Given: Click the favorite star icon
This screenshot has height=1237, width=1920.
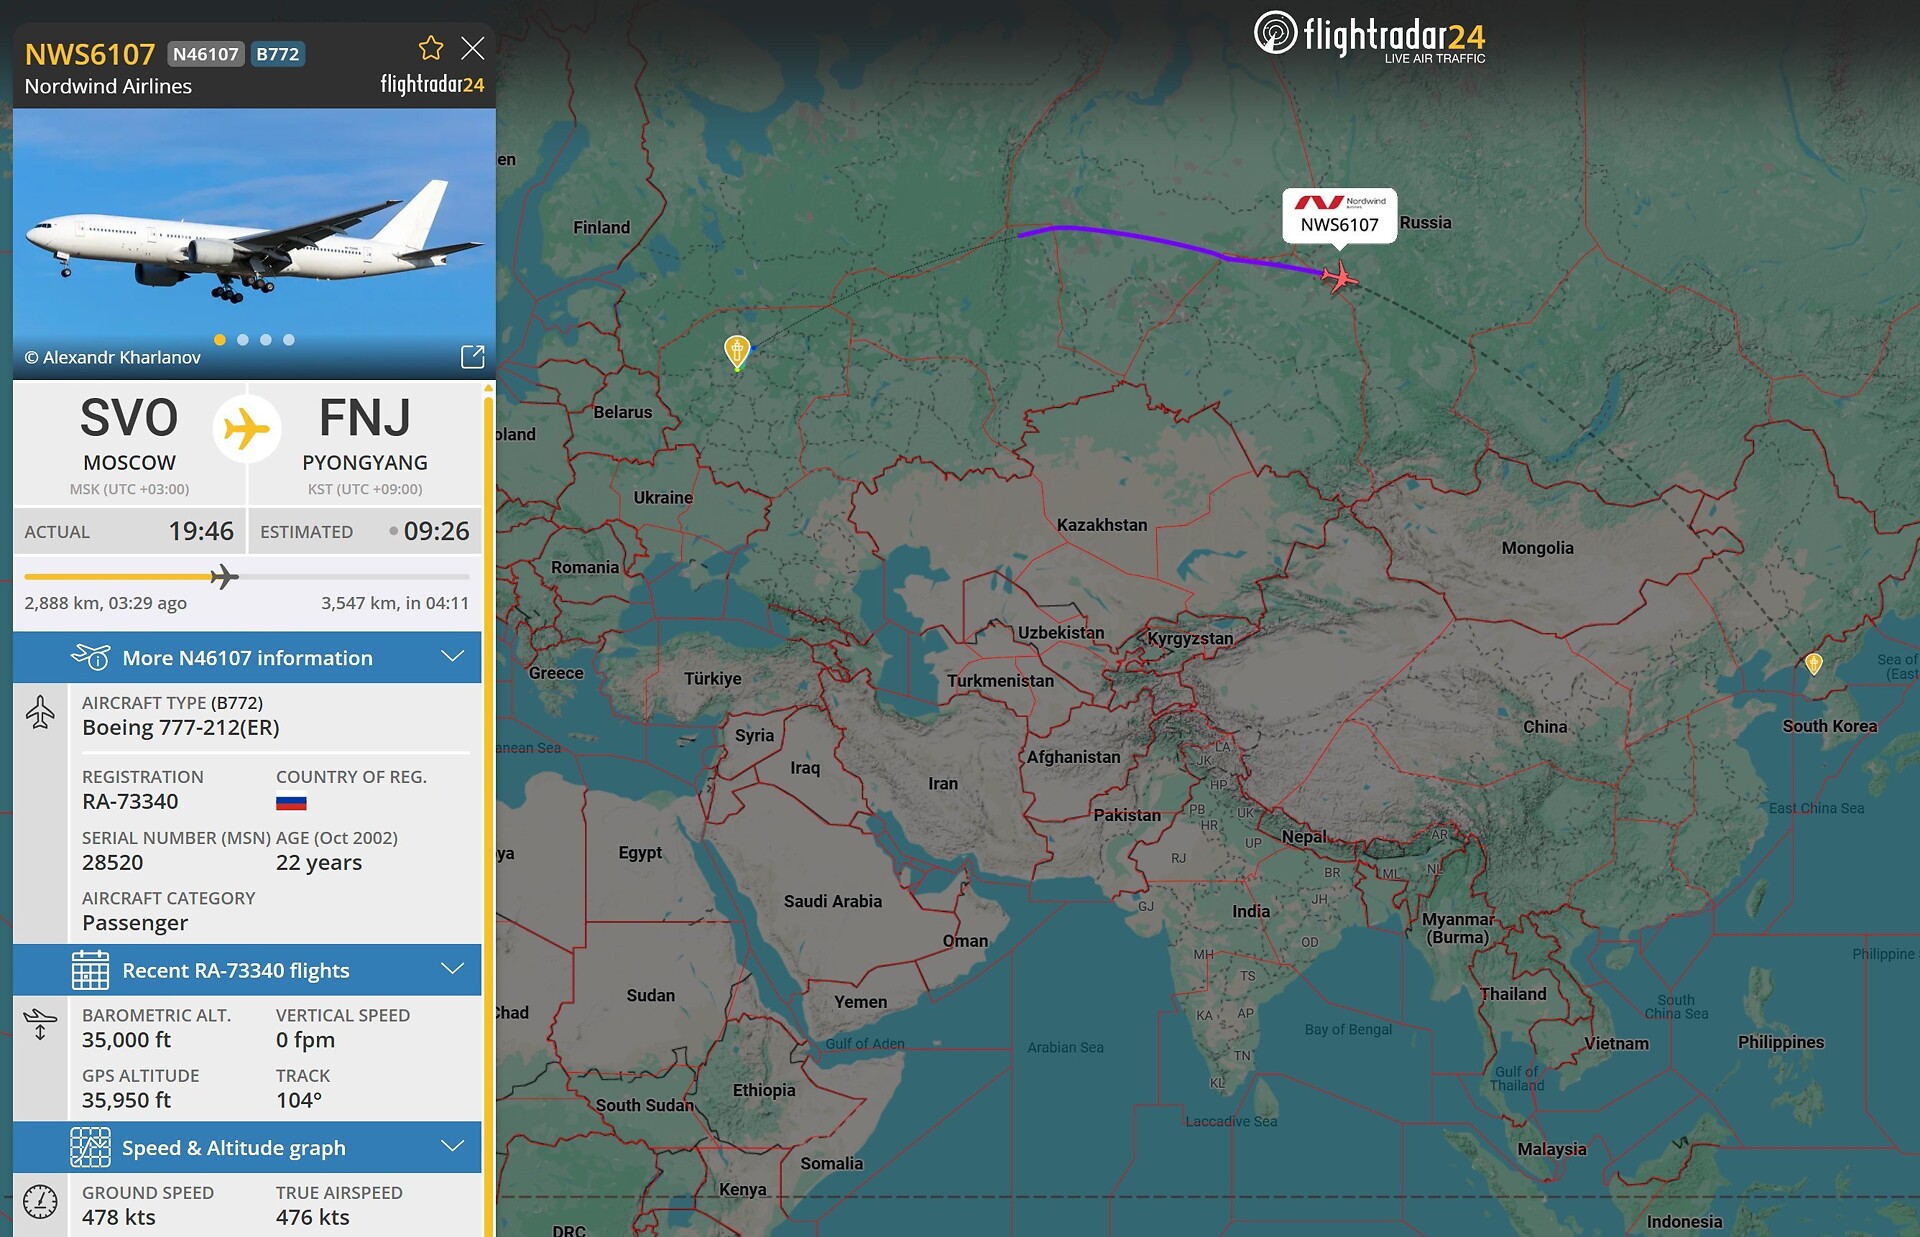Looking at the screenshot, I should pos(431,48).
